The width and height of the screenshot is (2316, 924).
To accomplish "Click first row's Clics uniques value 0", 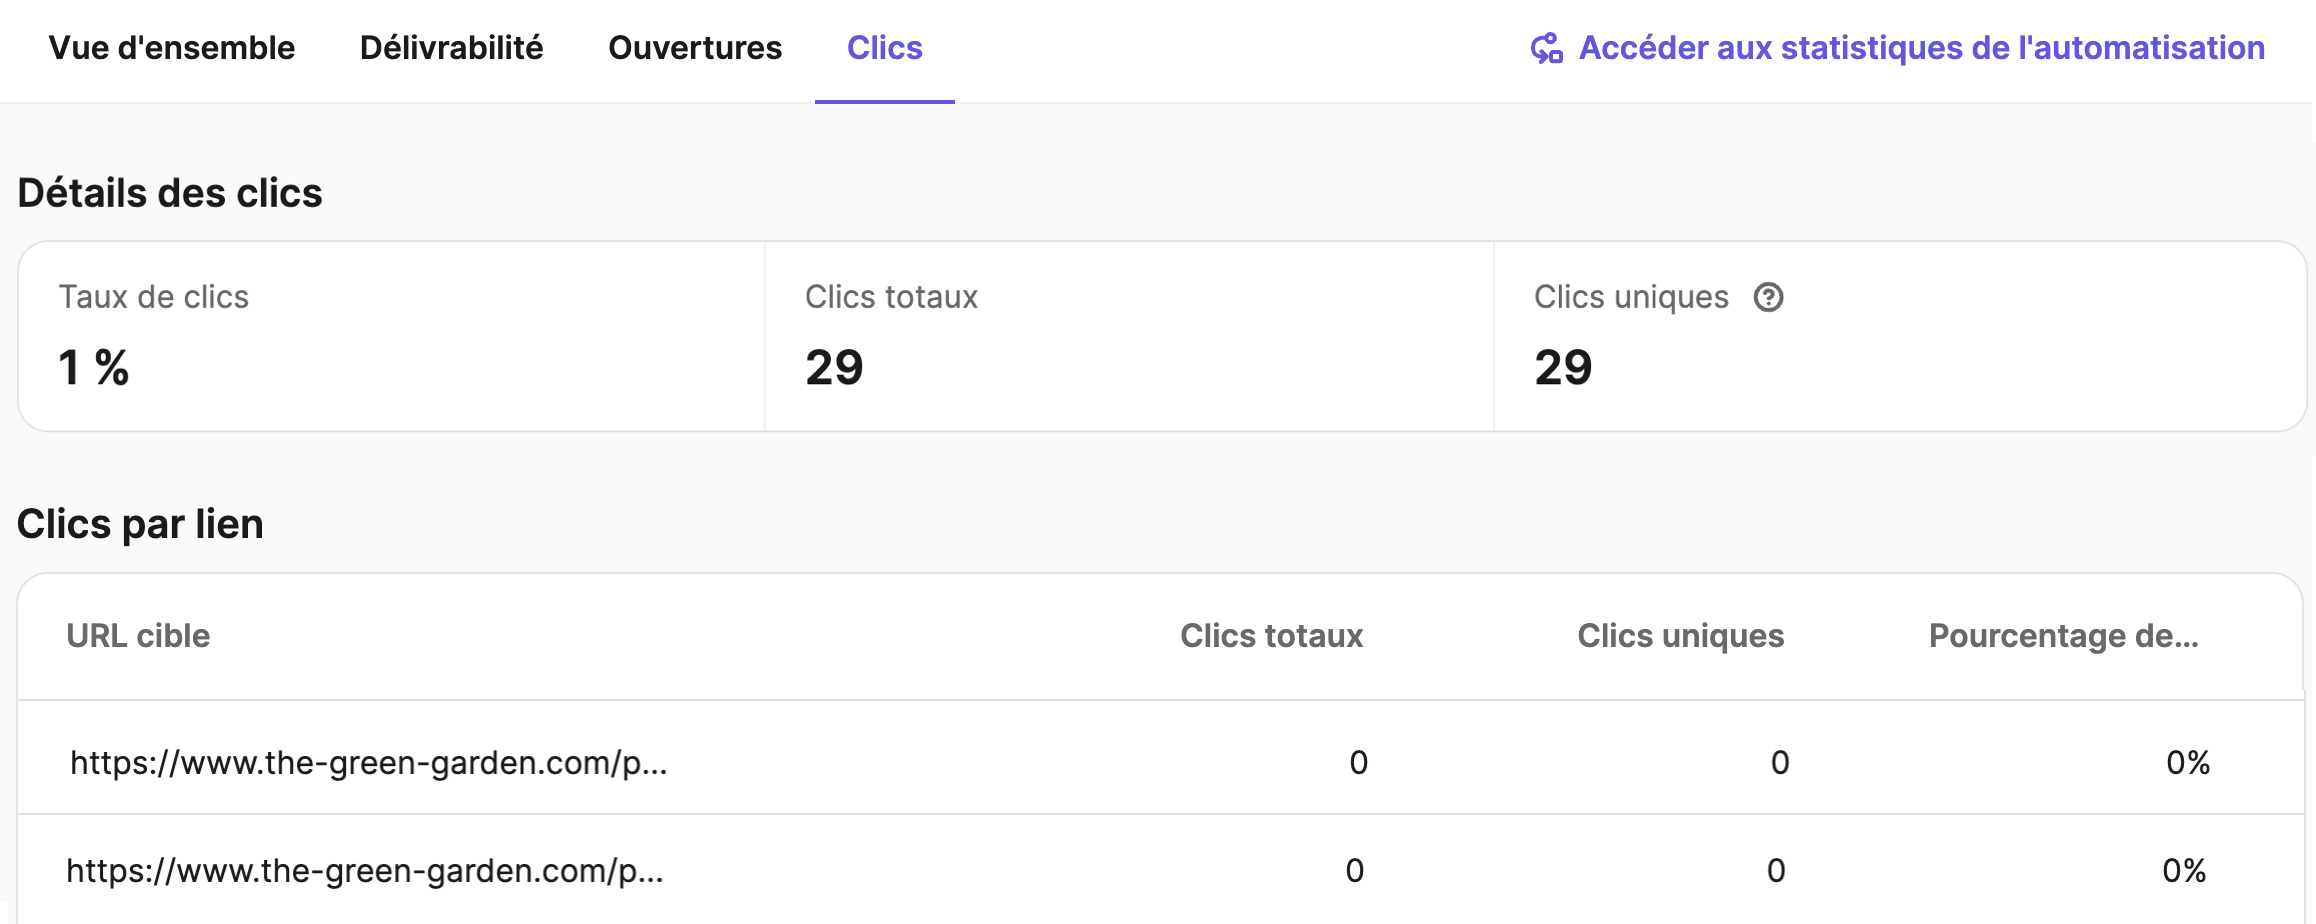I will [x=1780, y=763].
